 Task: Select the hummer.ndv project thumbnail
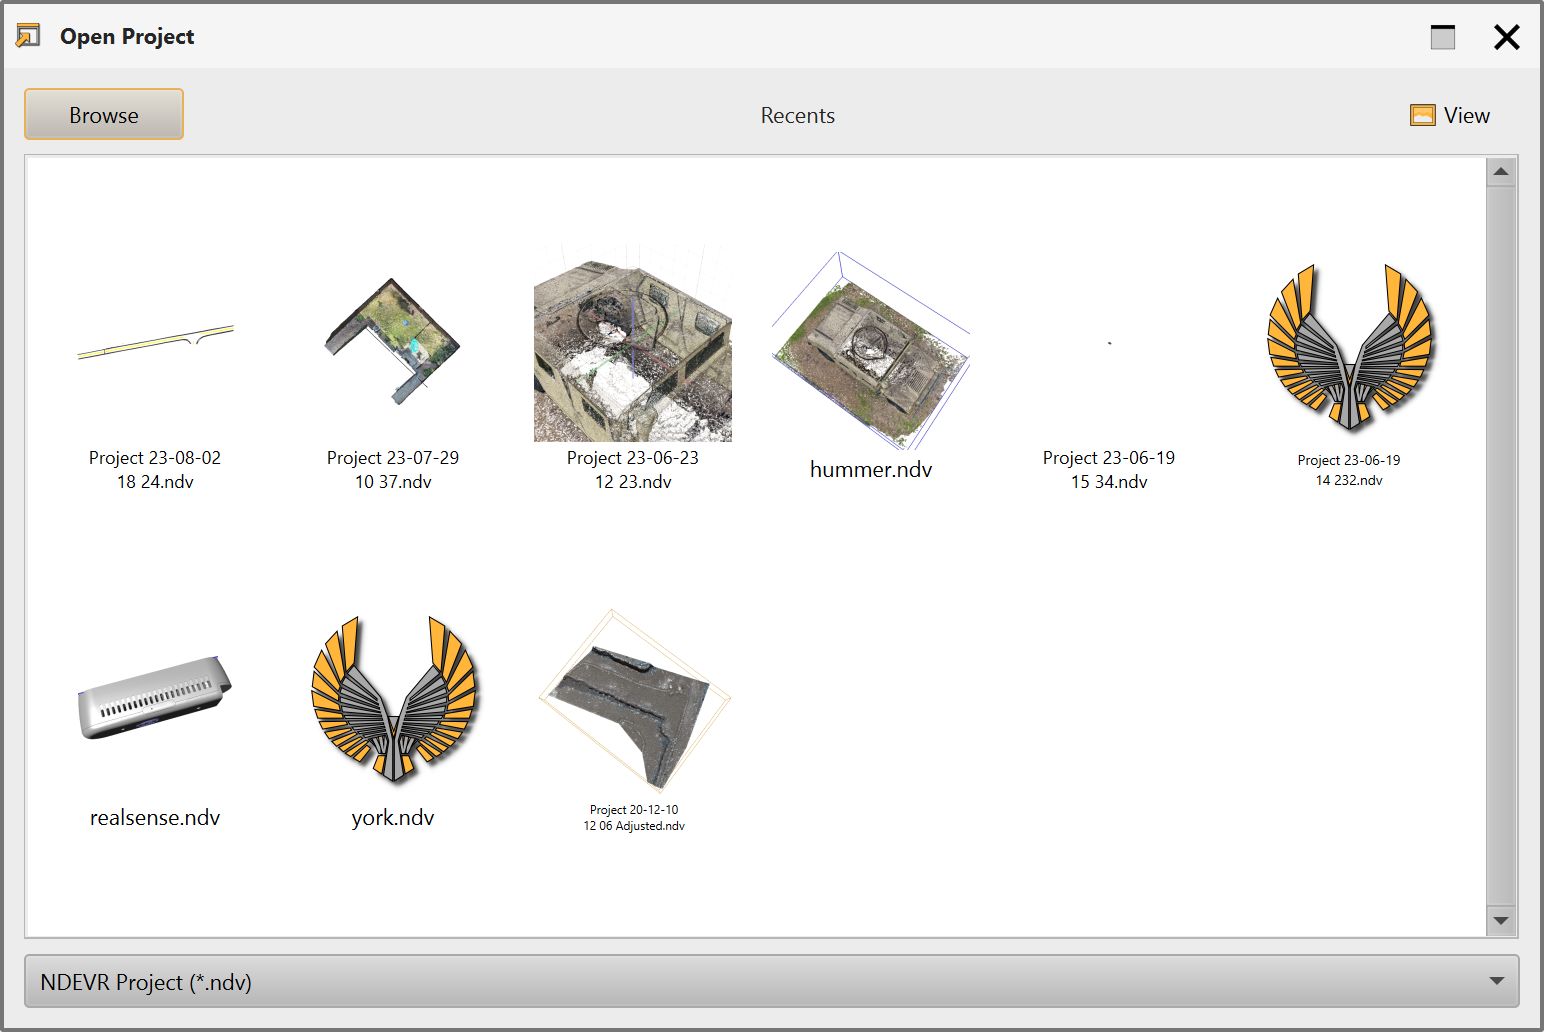click(x=870, y=350)
